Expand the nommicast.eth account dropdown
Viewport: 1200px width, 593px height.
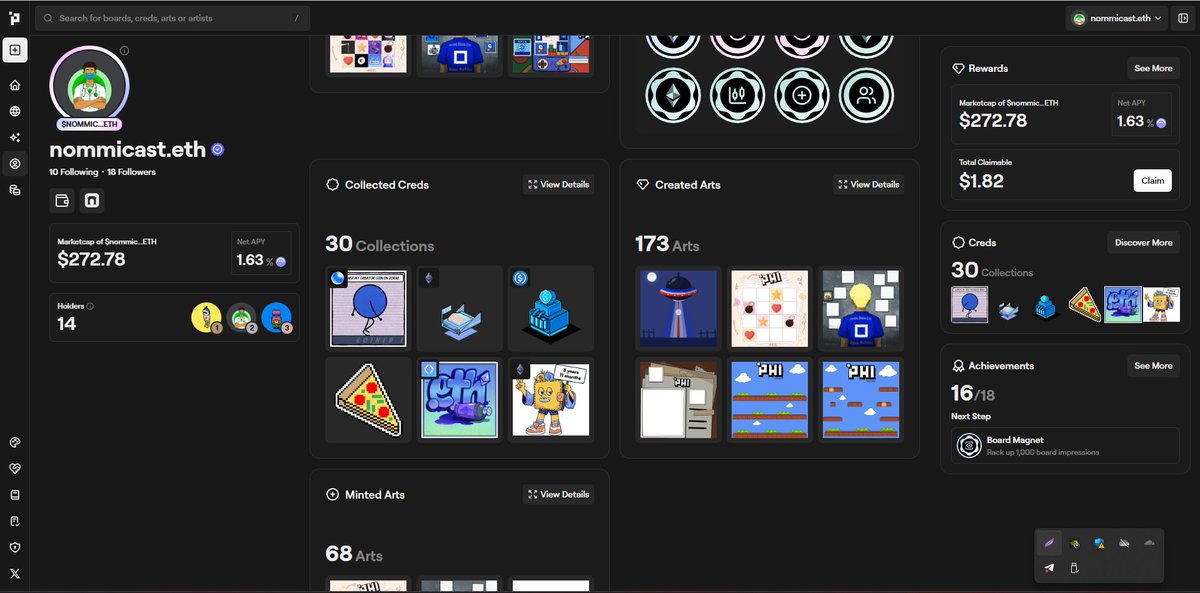pyautogui.click(x=1115, y=16)
